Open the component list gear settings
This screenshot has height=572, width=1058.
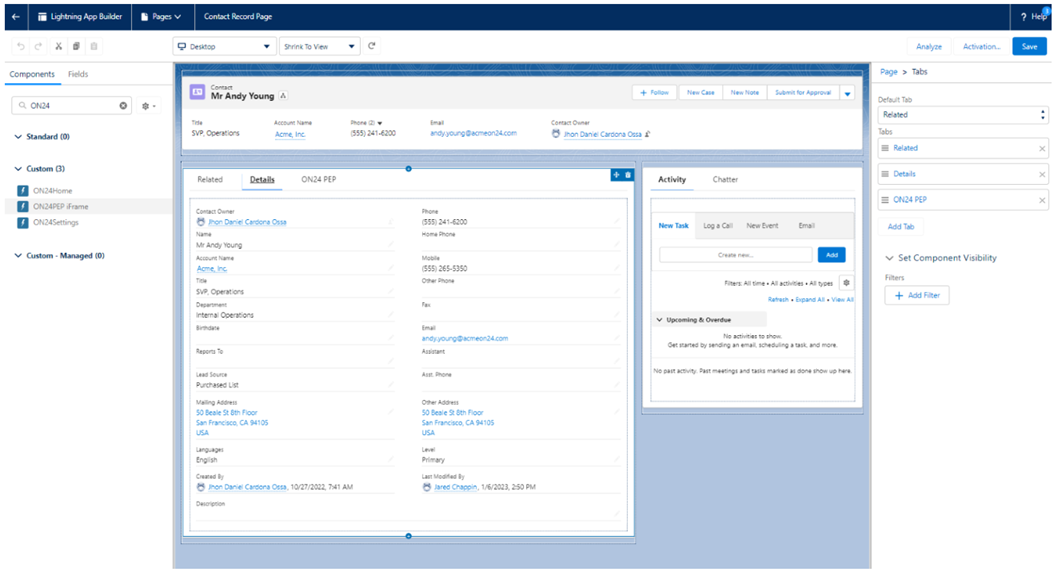click(x=148, y=106)
